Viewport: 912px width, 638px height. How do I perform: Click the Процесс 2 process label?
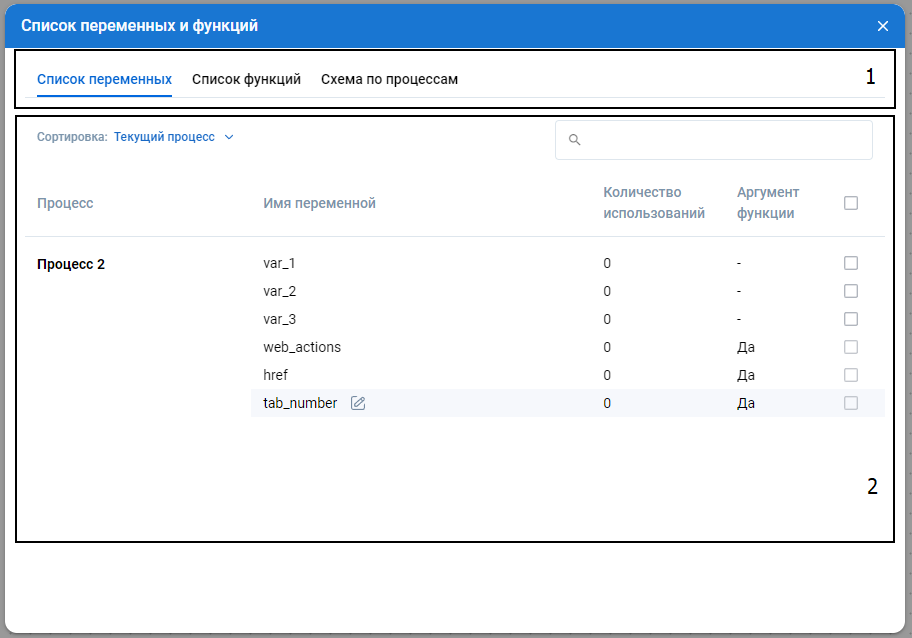71,264
